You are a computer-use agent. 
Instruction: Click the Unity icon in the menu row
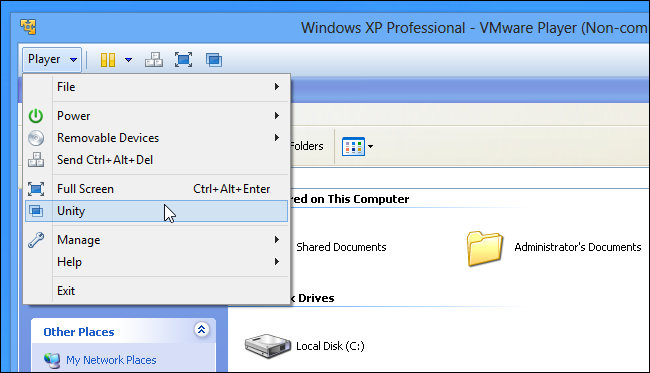pyautogui.click(x=36, y=211)
